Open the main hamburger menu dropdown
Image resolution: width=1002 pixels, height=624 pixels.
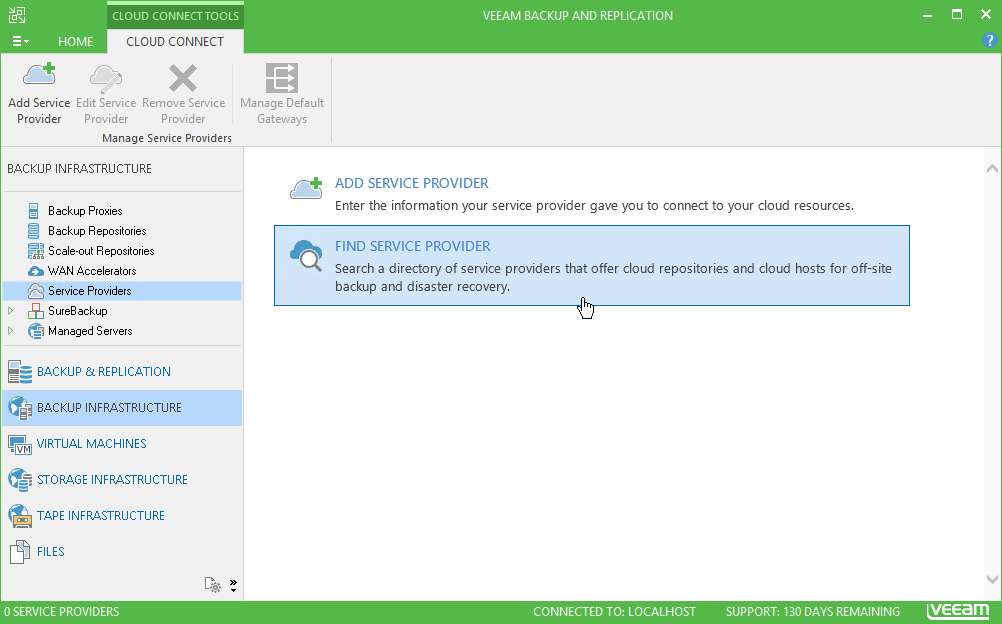20,42
